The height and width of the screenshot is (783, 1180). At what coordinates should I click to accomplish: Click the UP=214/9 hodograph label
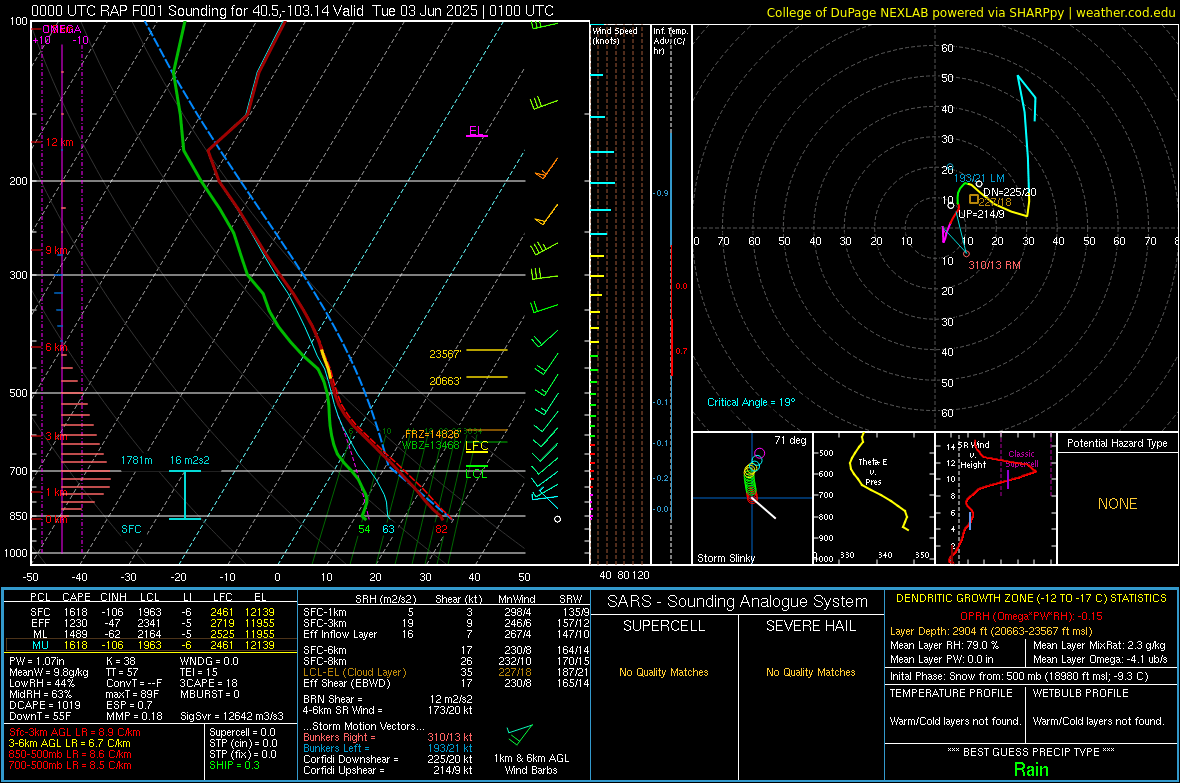coord(981,215)
